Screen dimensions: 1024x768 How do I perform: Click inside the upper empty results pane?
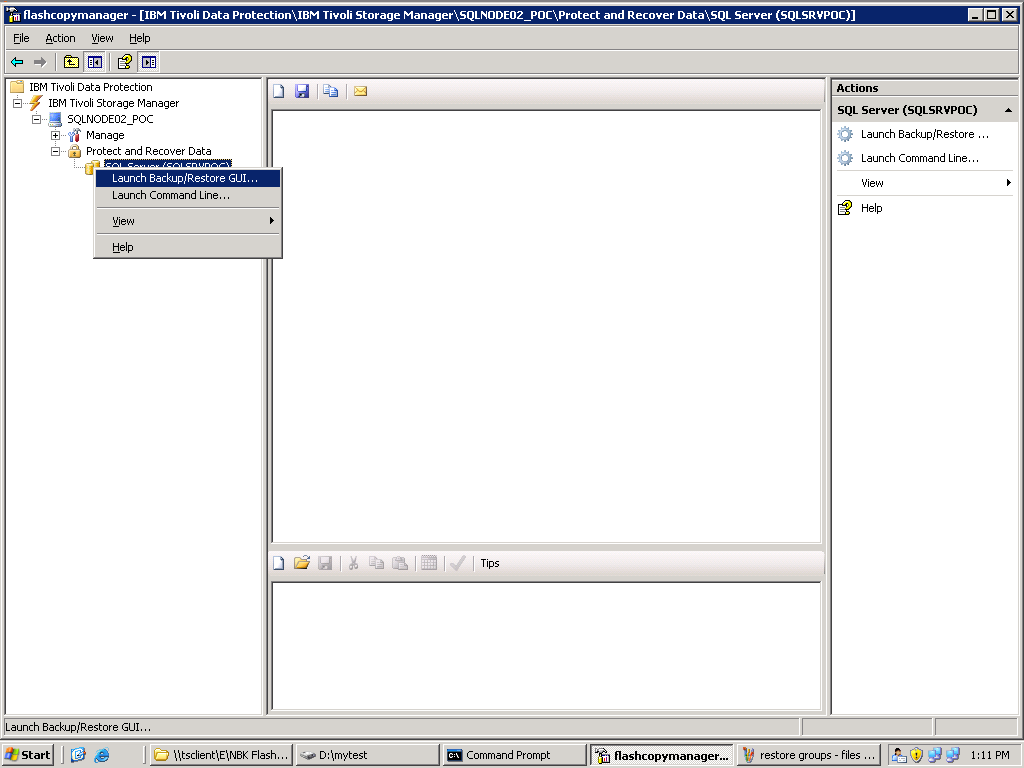546,327
